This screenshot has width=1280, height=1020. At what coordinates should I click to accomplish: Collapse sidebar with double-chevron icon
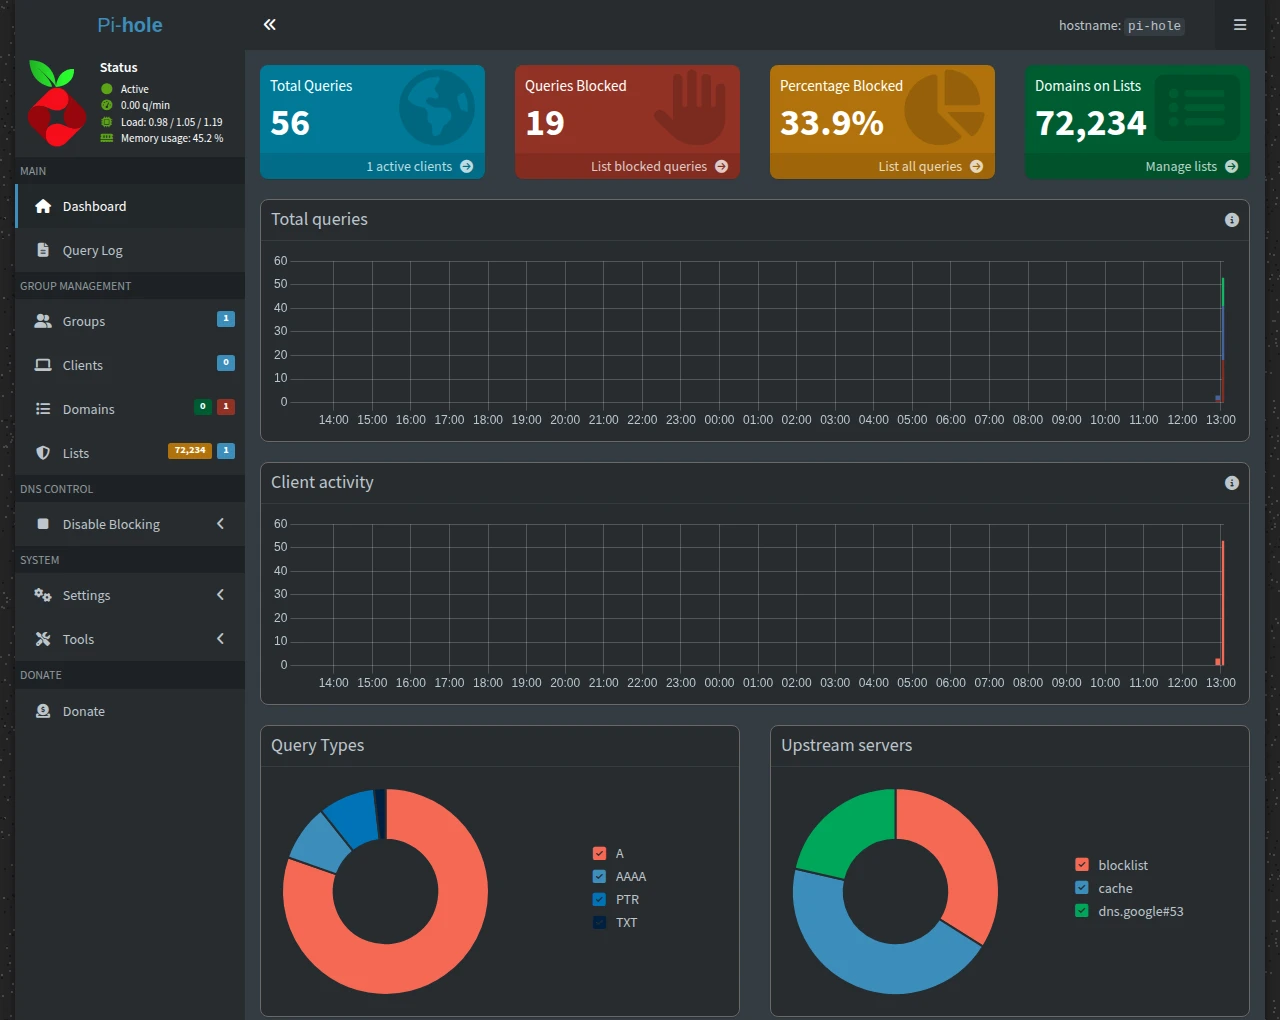point(270,25)
